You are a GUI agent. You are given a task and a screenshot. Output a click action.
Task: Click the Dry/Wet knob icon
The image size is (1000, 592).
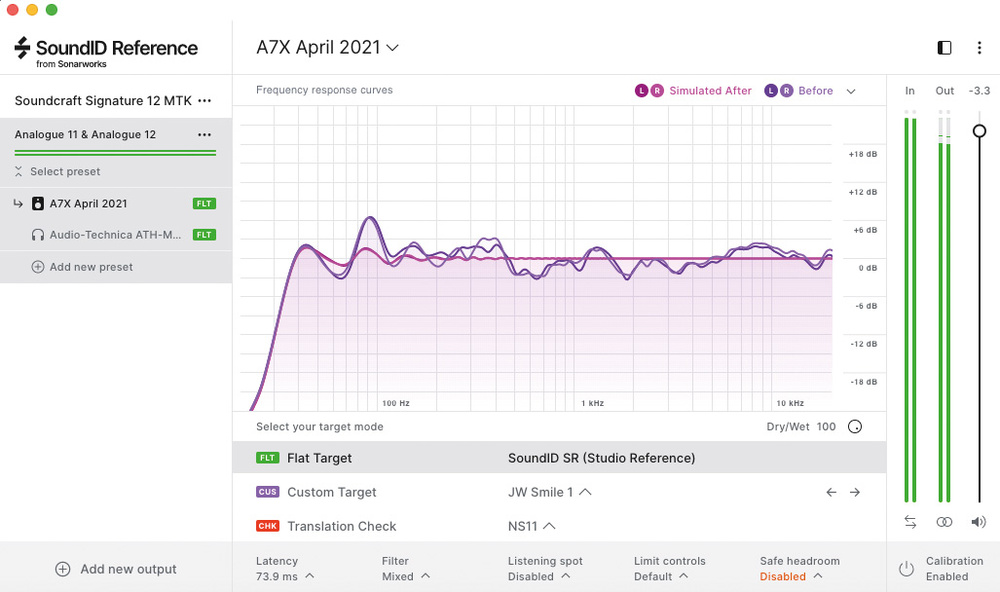click(x=855, y=427)
